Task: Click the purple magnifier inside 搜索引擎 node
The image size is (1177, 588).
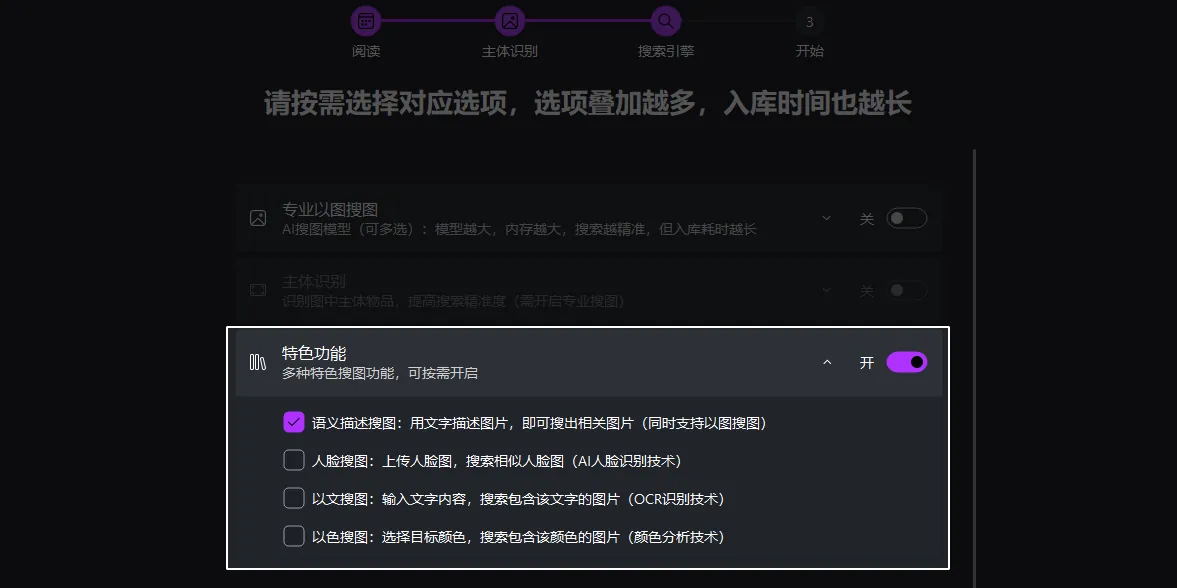Action: [x=665, y=20]
